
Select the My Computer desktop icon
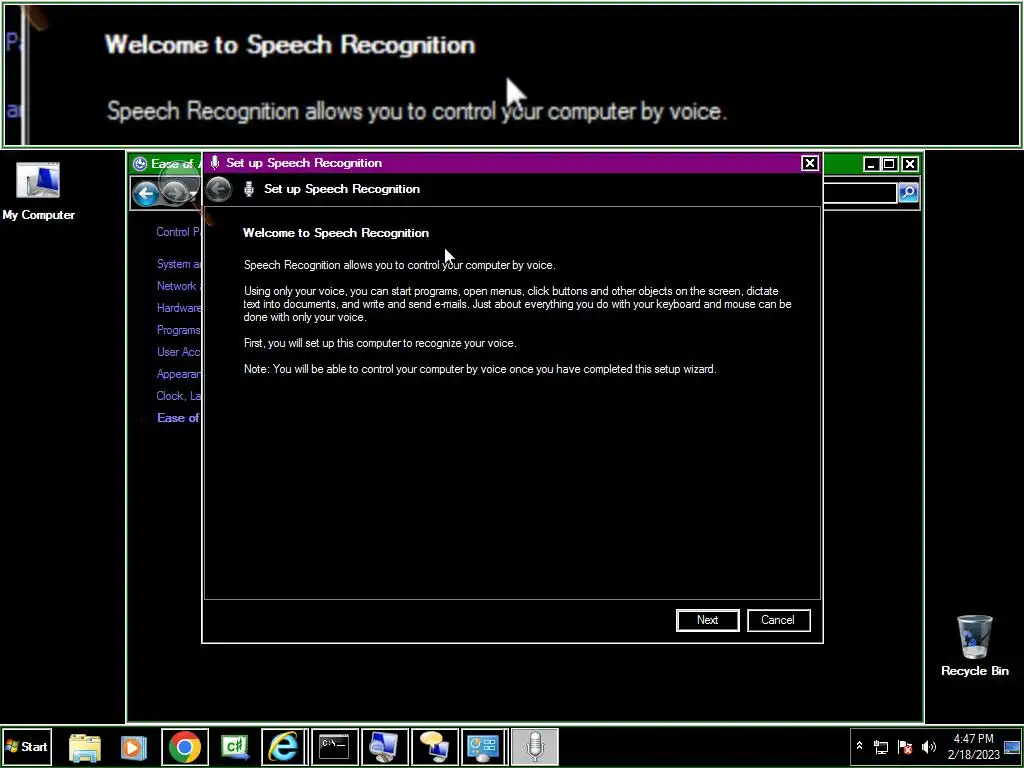pos(38,191)
